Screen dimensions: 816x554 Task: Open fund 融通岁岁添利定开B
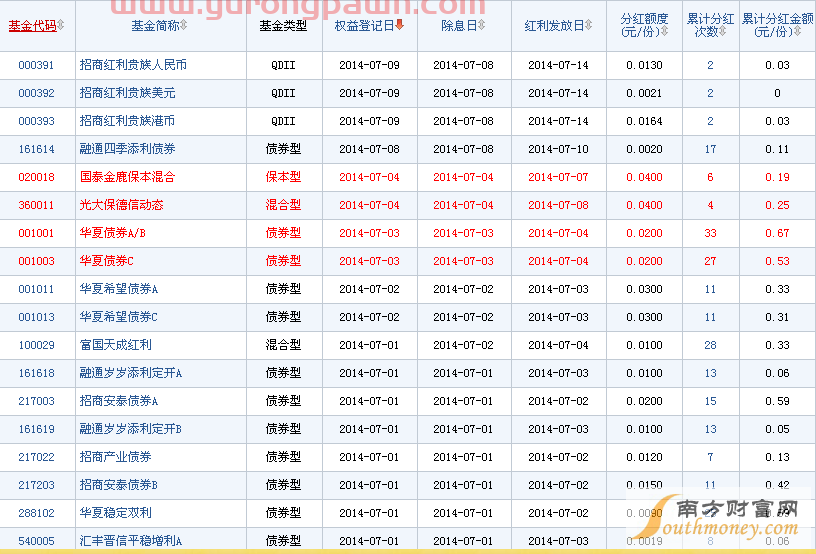click(x=131, y=430)
